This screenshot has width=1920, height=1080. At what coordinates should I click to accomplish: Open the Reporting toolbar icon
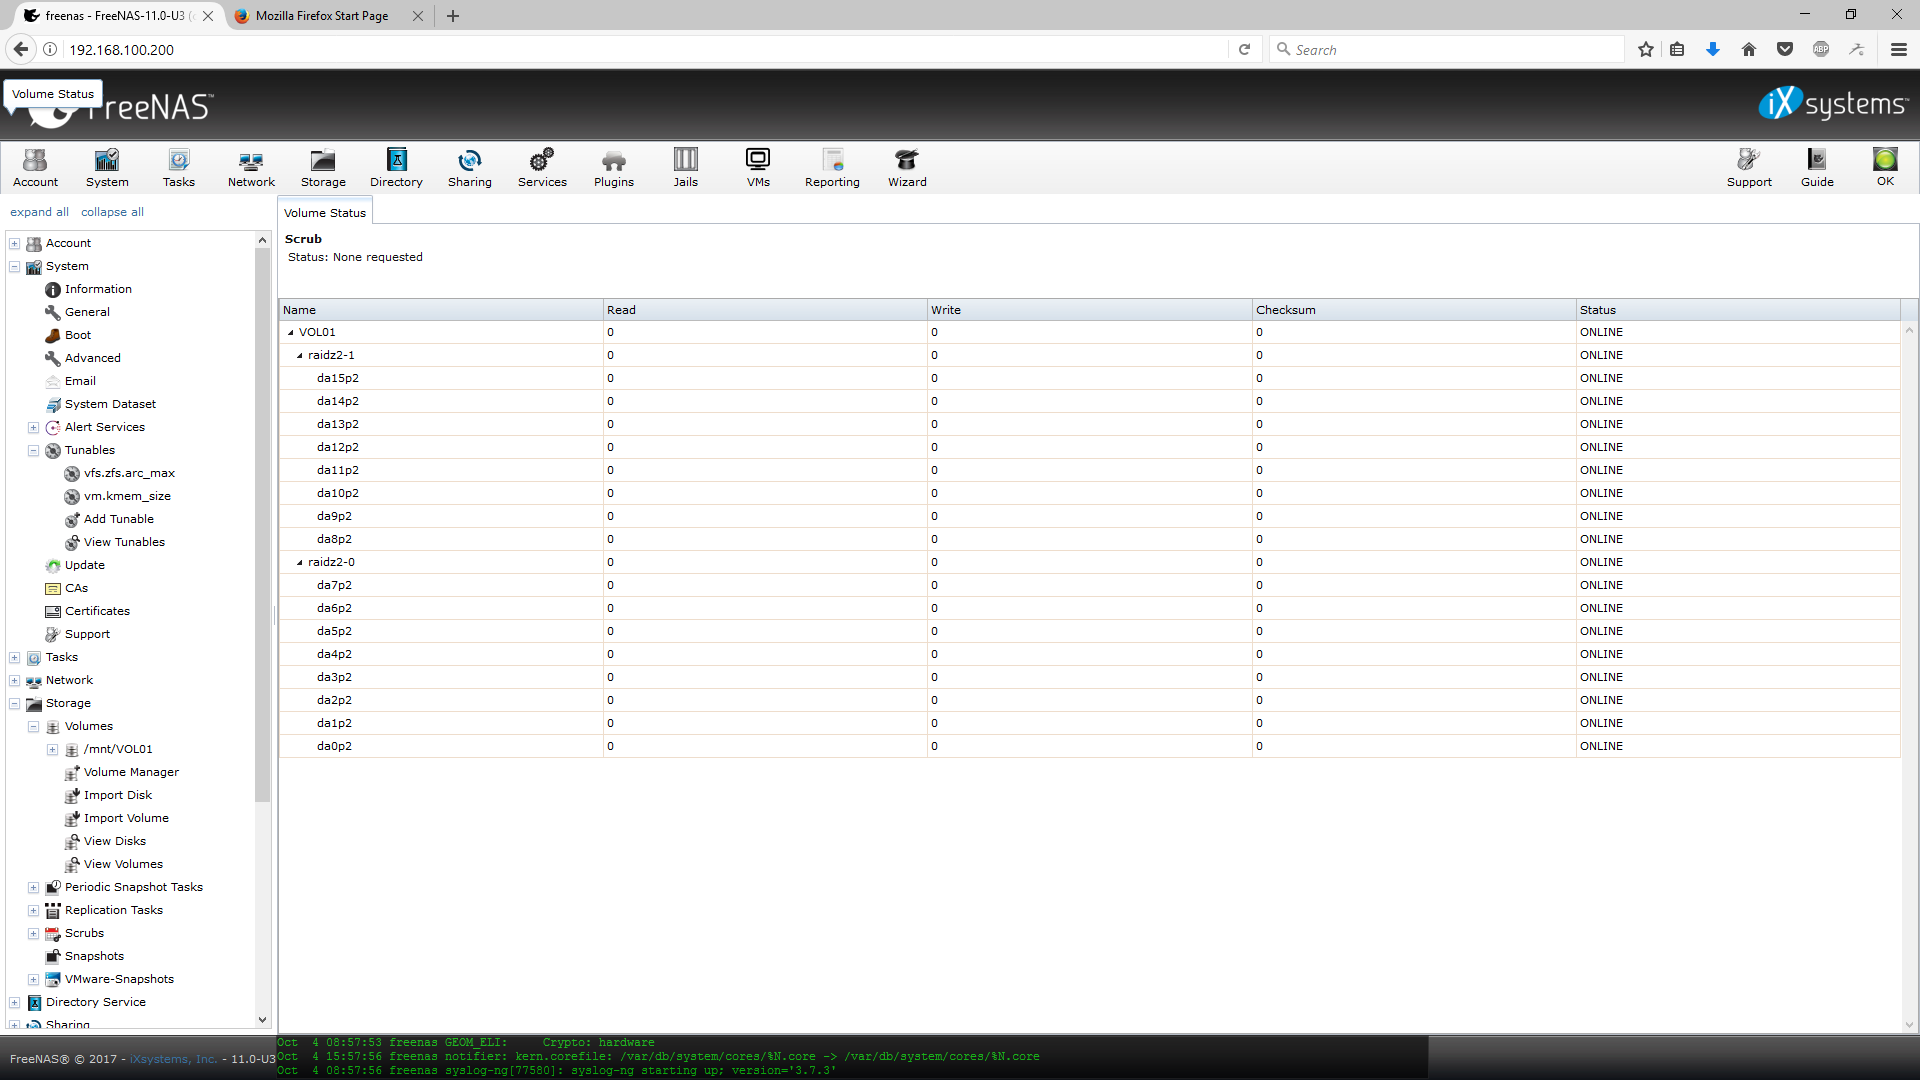[832, 167]
